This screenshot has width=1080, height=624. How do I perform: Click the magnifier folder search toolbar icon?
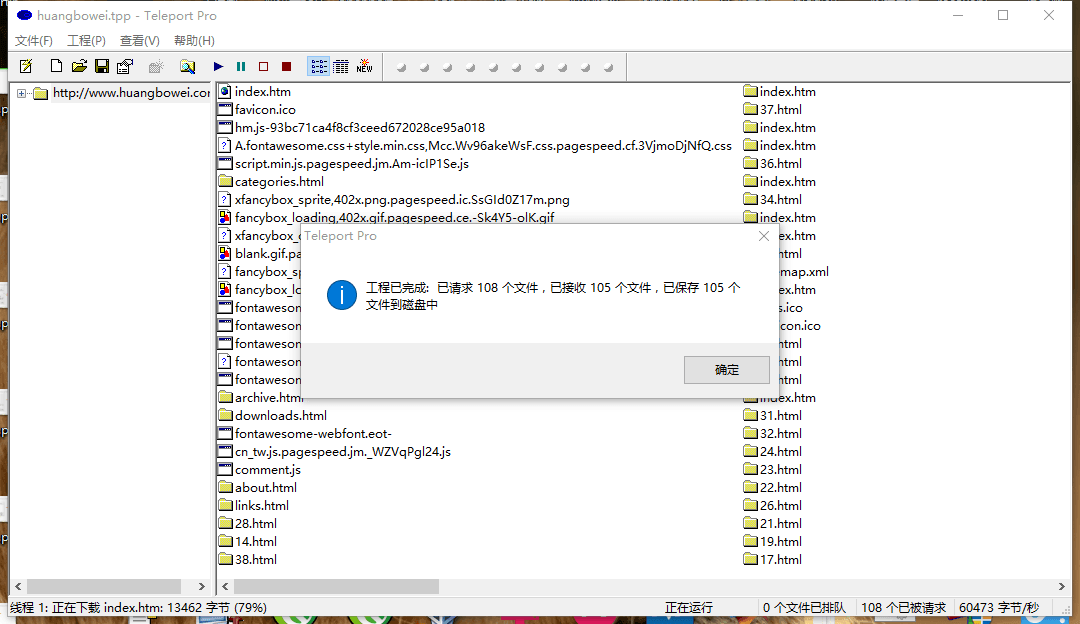click(187, 66)
